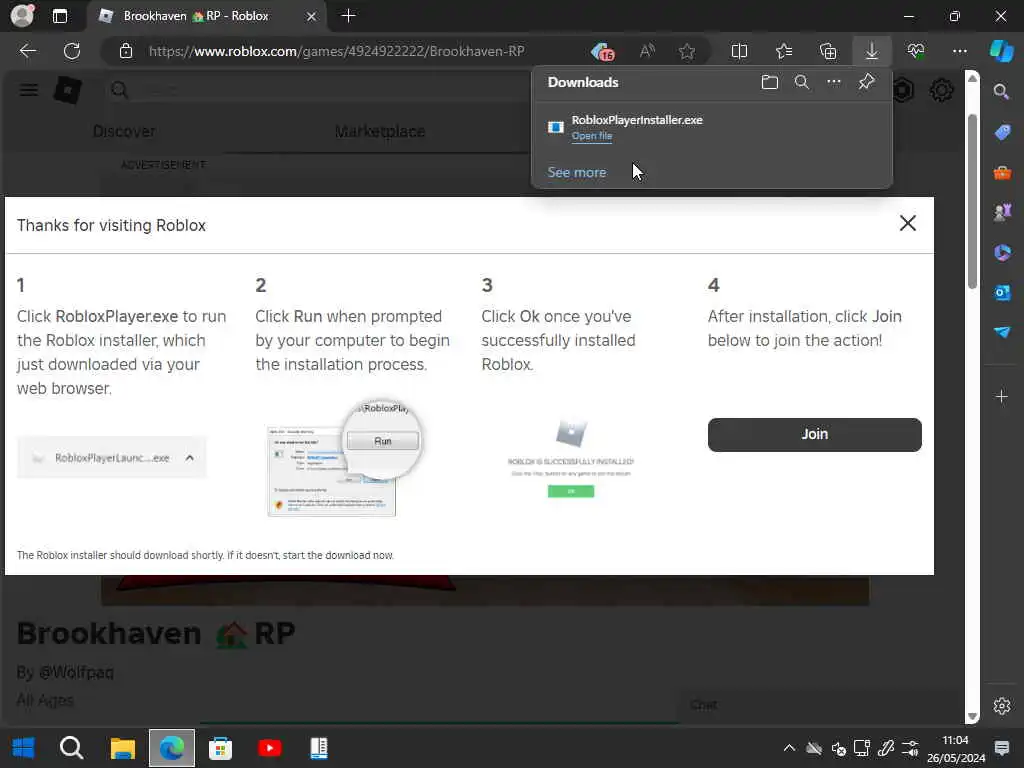Select the Brookhaven RP - Roblox tab
Image resolution: width=1024 pixels, height=768 pixels.
[x=206, y=16]
